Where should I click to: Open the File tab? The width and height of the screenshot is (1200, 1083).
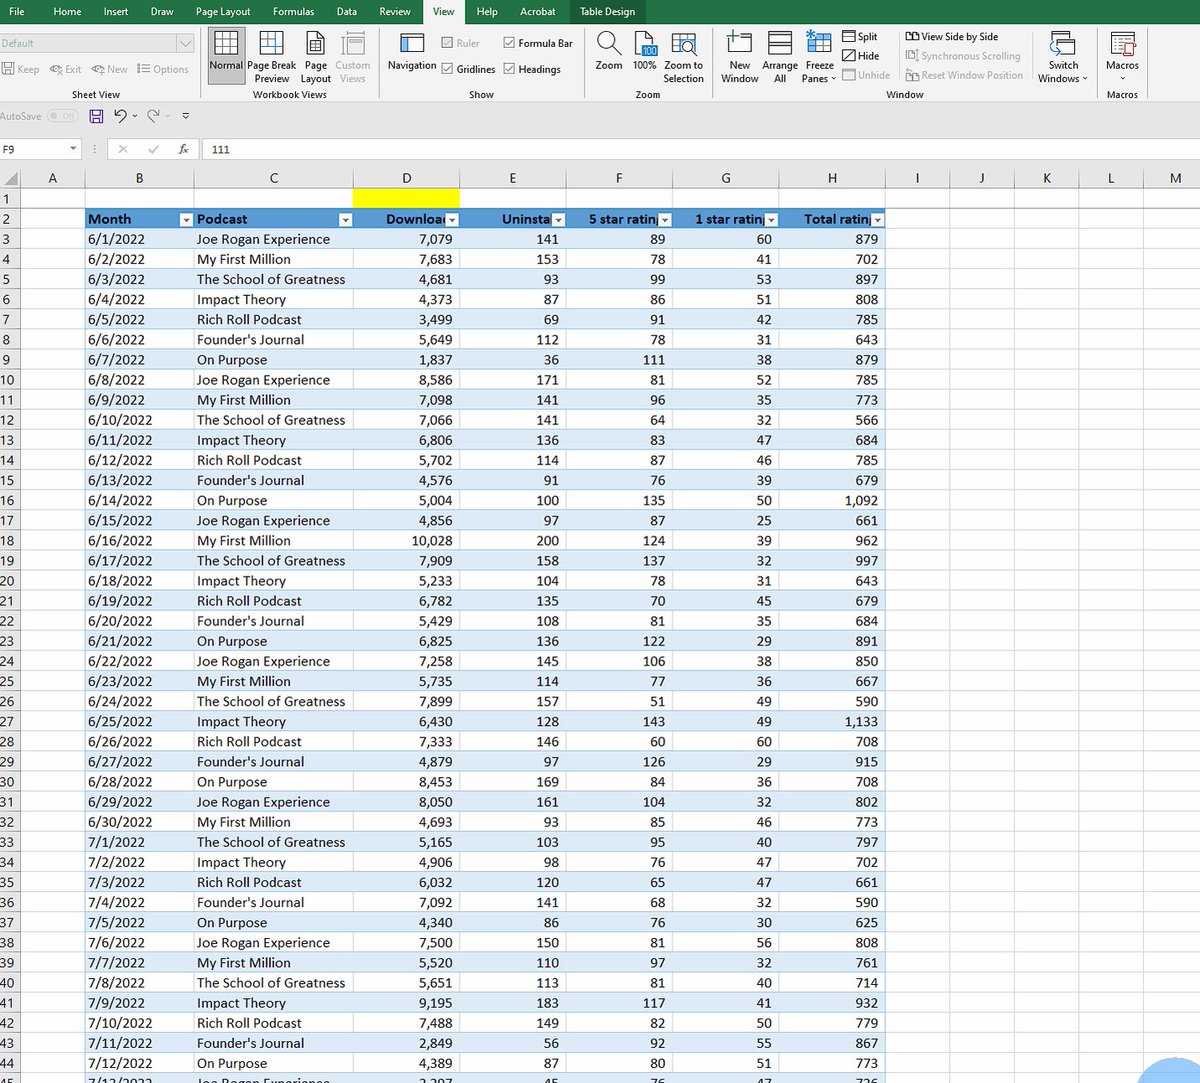click(17, 12)
